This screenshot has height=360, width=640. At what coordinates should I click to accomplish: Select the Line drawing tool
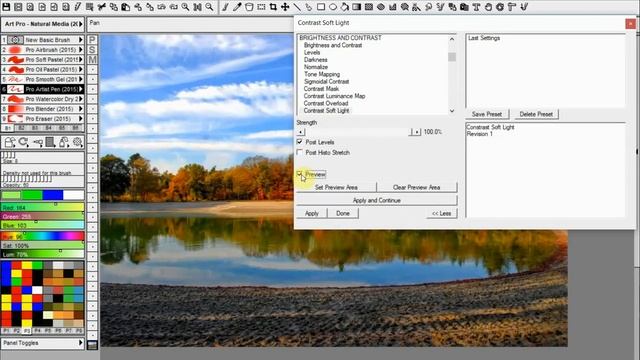coord(297,7)
